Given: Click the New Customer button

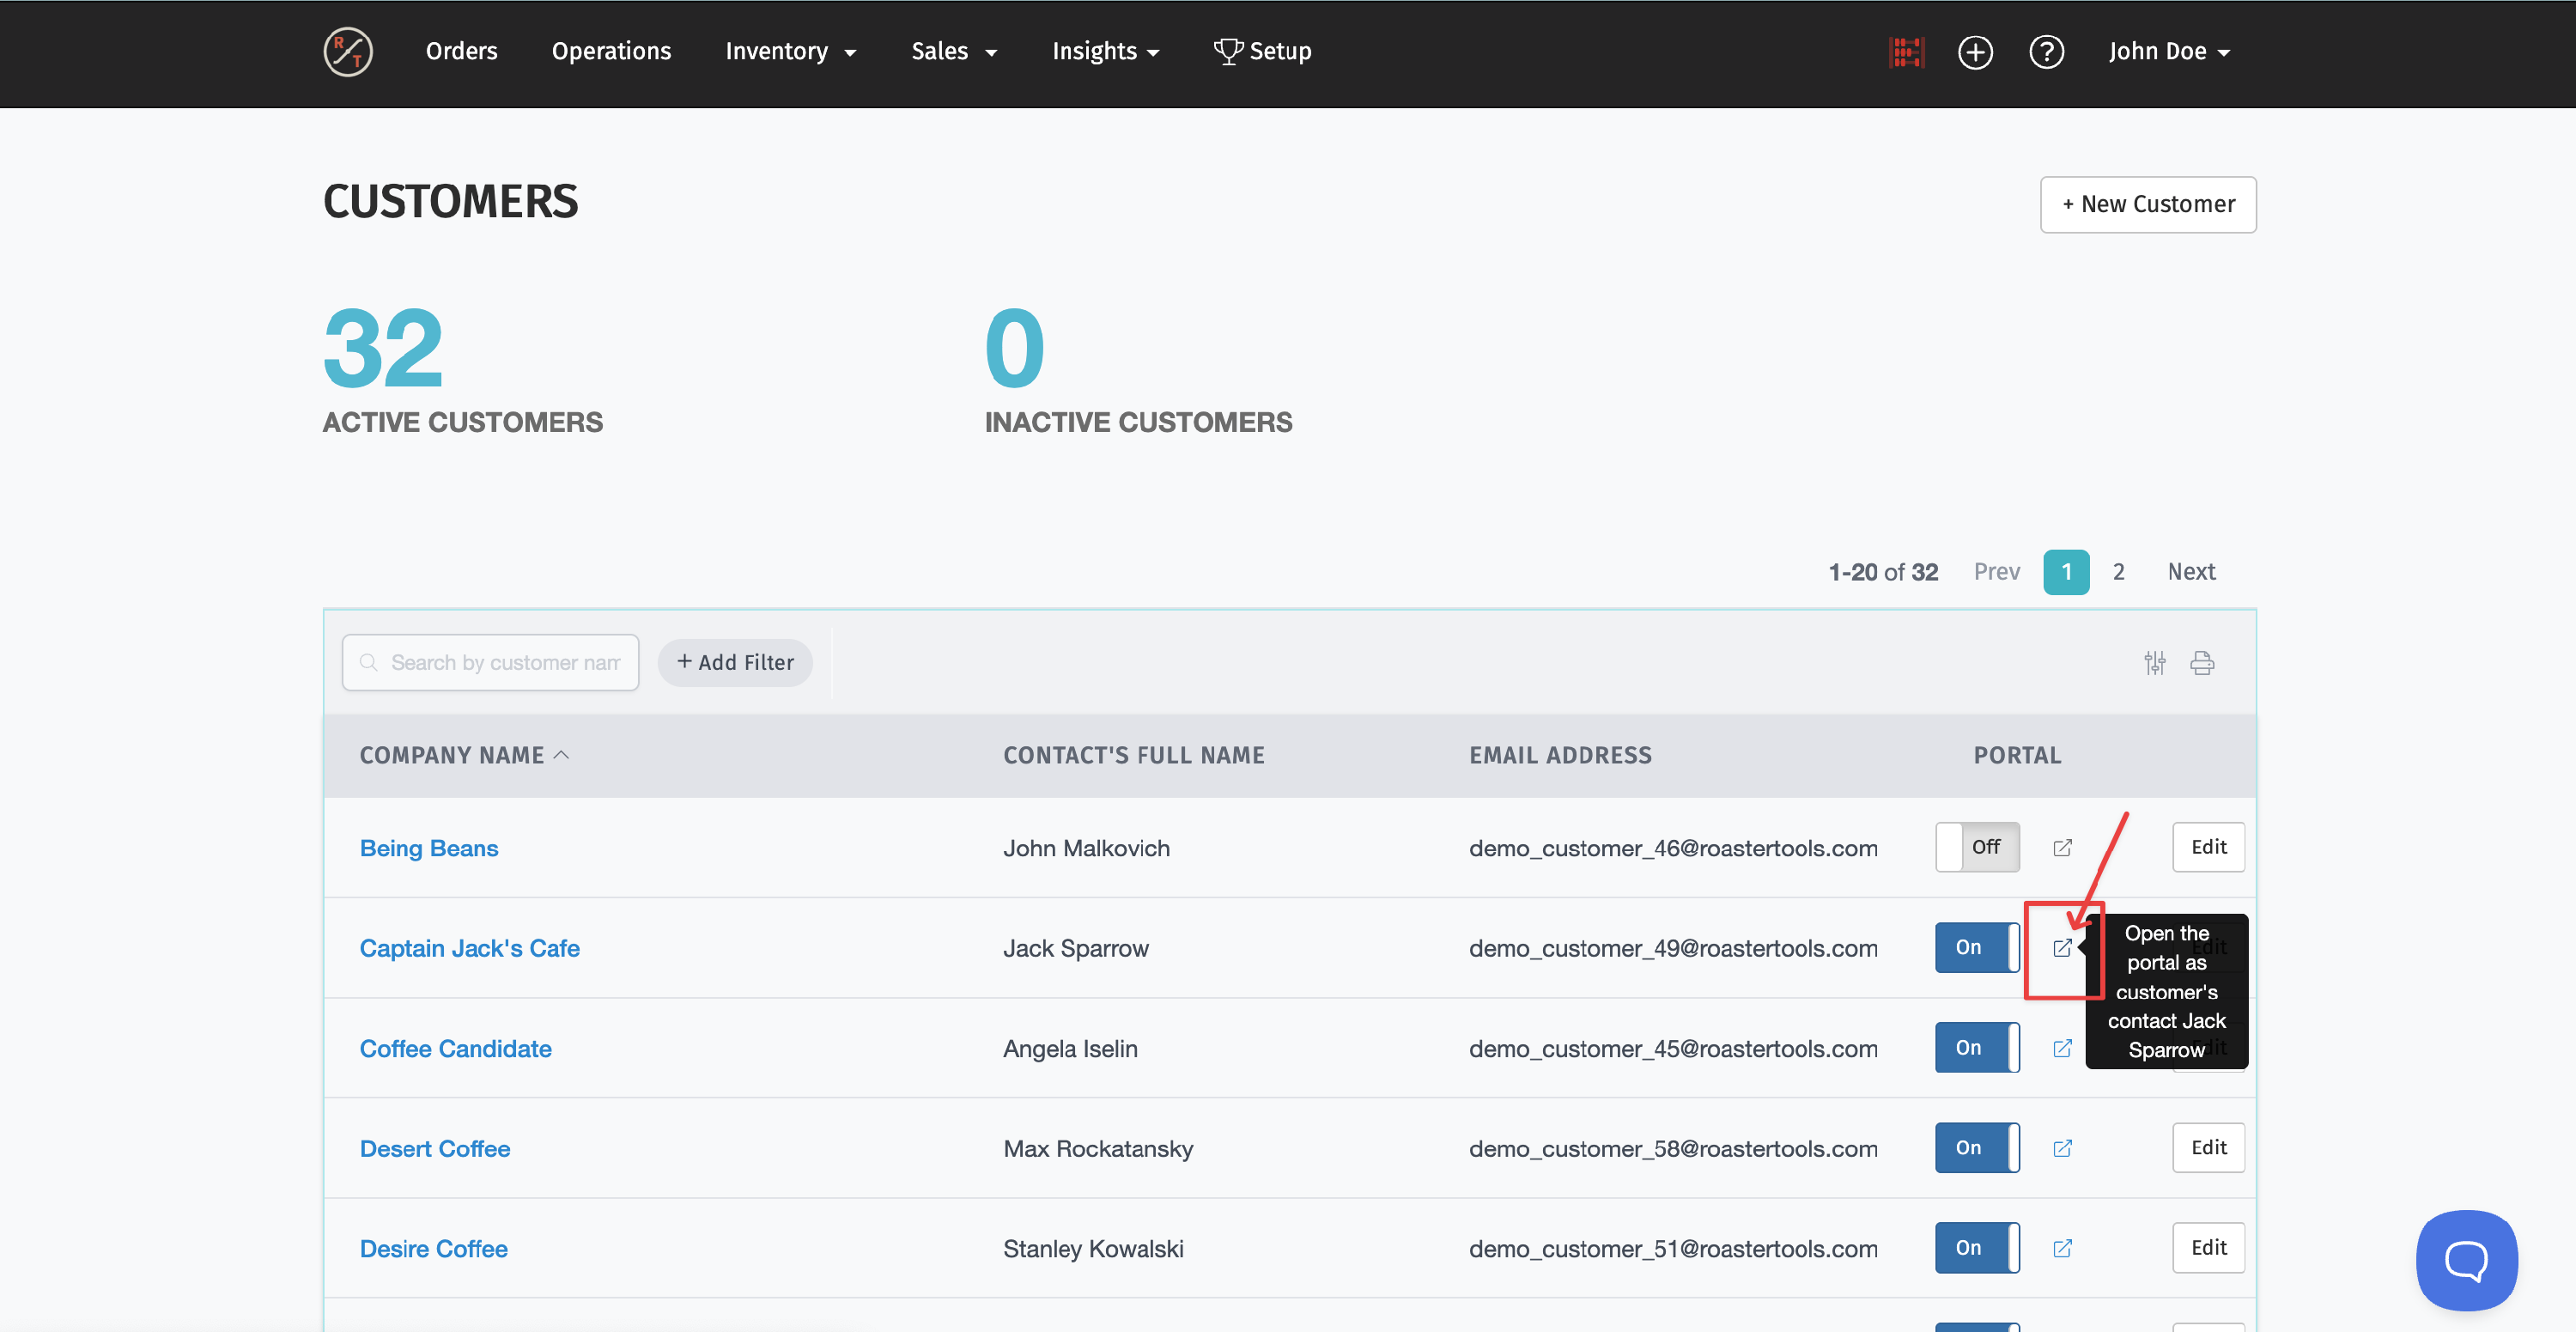Looking at the screenshot, I should tap(2147, 205).
